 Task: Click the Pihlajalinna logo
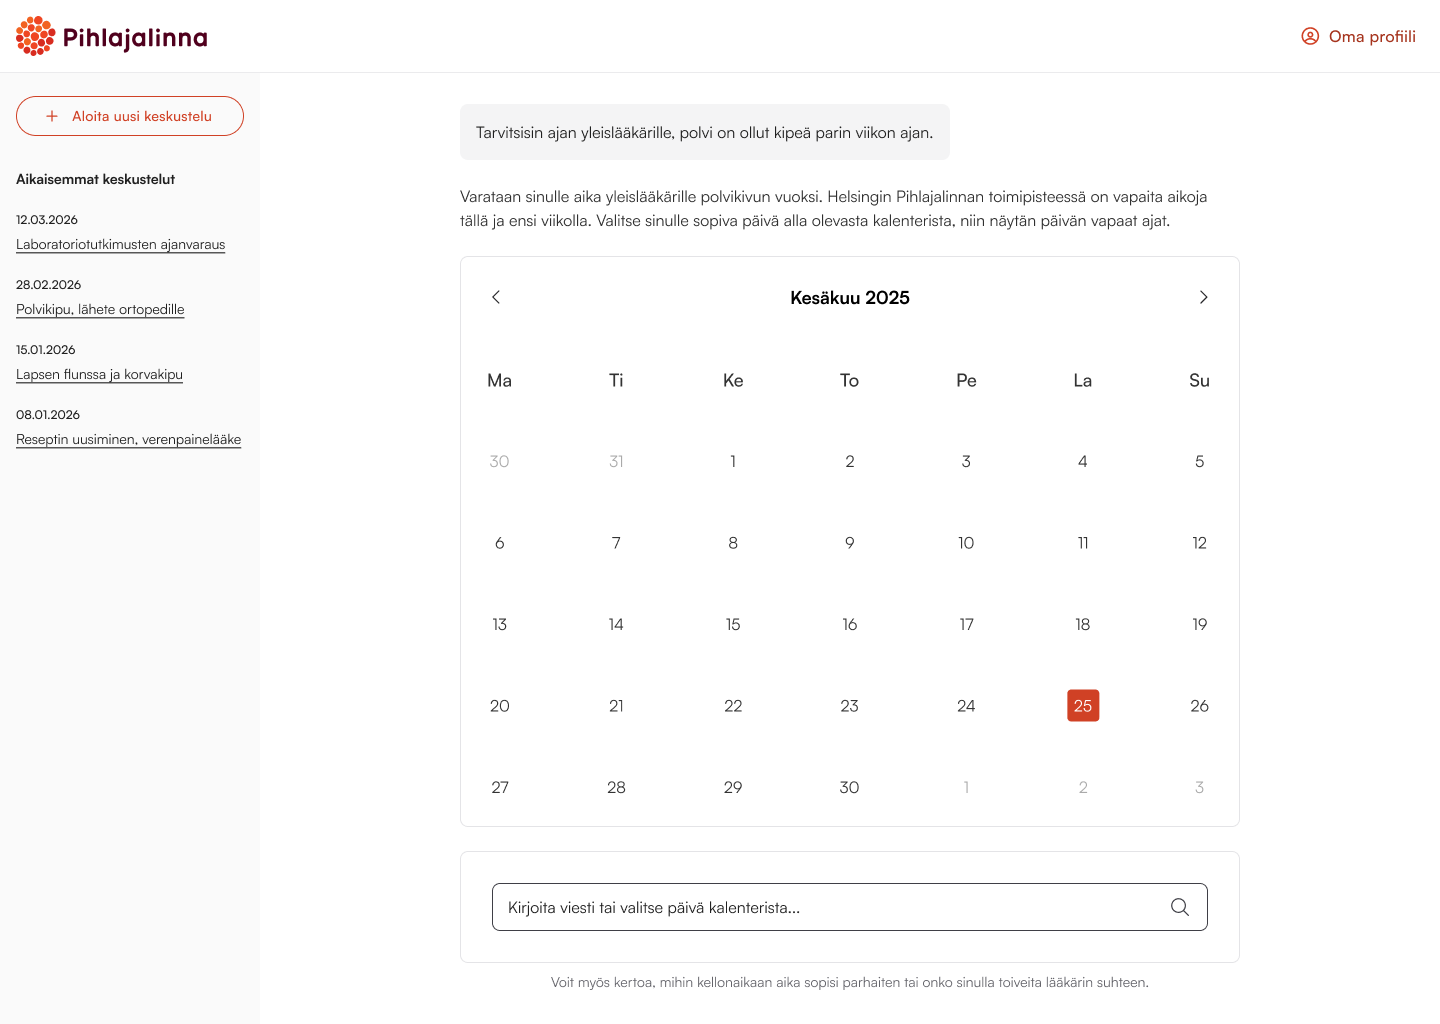coord(112,37)
